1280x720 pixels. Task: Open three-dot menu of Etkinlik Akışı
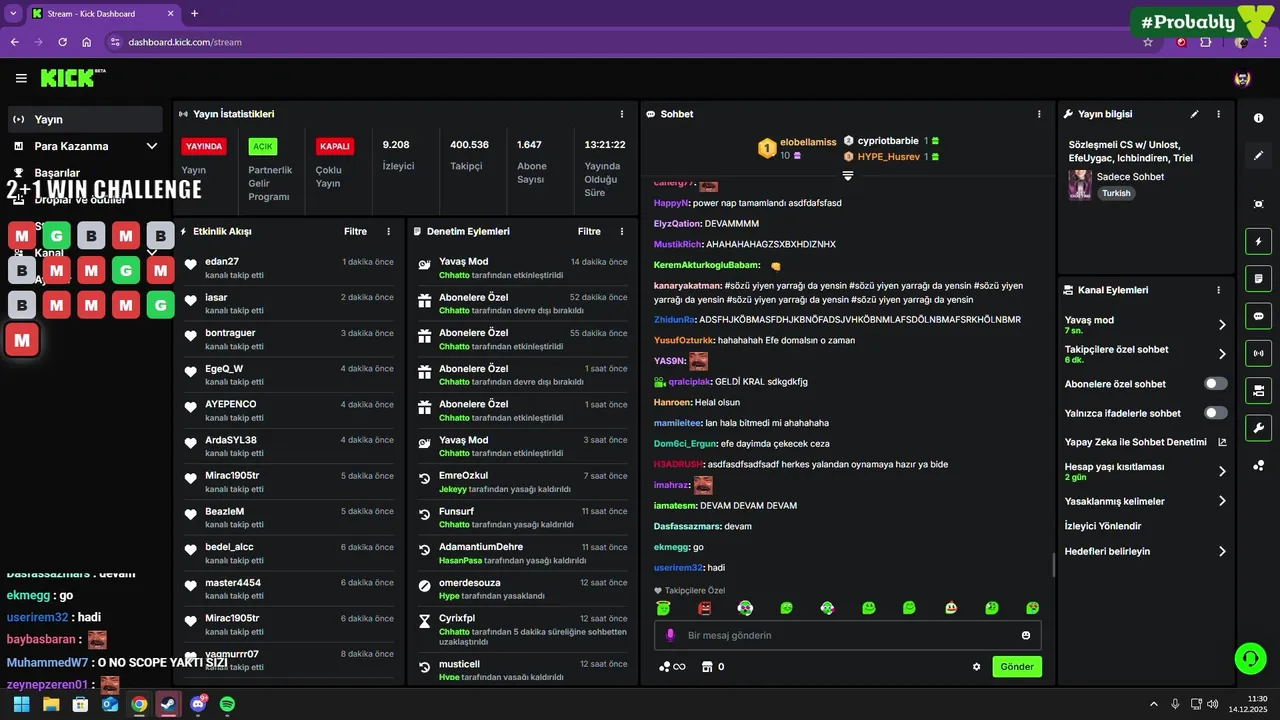(x=389, y=231)
